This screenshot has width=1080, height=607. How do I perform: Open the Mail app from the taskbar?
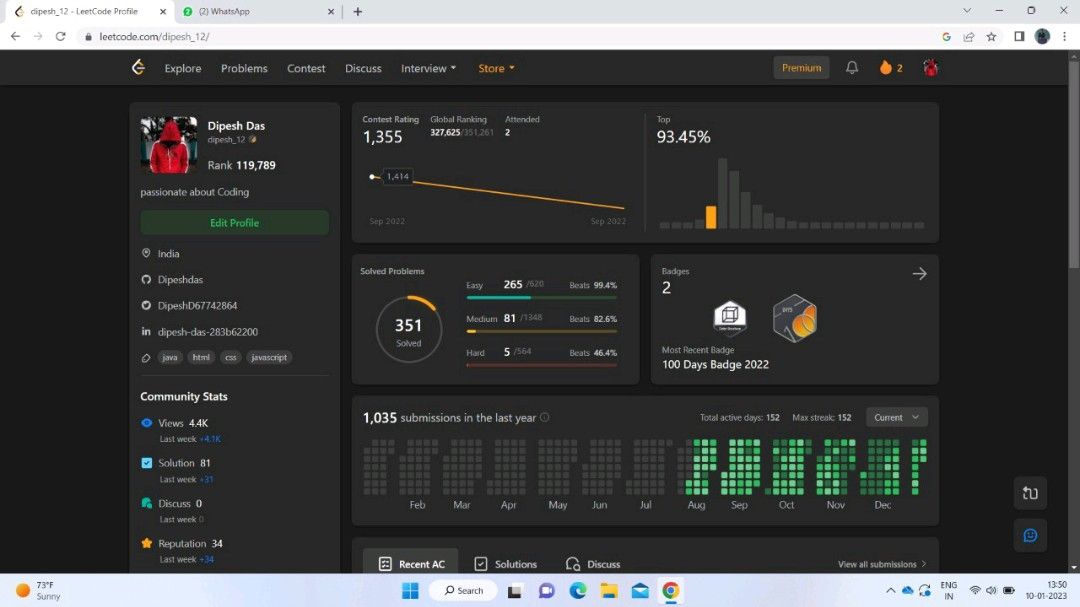pyautogui.click(x=640, y=590)
